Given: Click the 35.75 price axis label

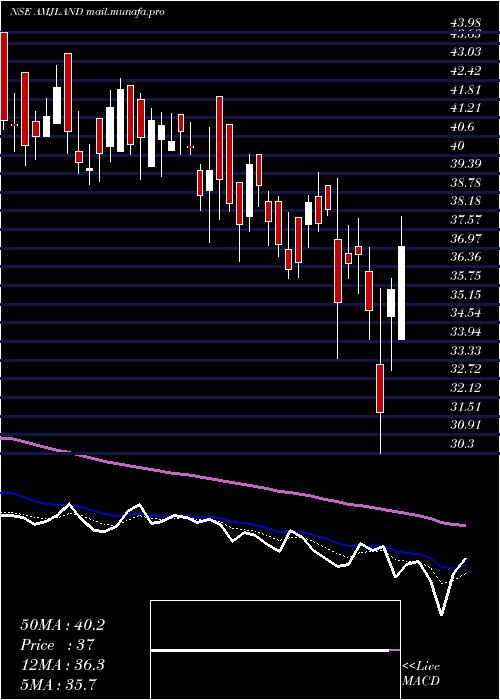Looking at the screenshot, I should pyautogui.click(x=466, y=276).
